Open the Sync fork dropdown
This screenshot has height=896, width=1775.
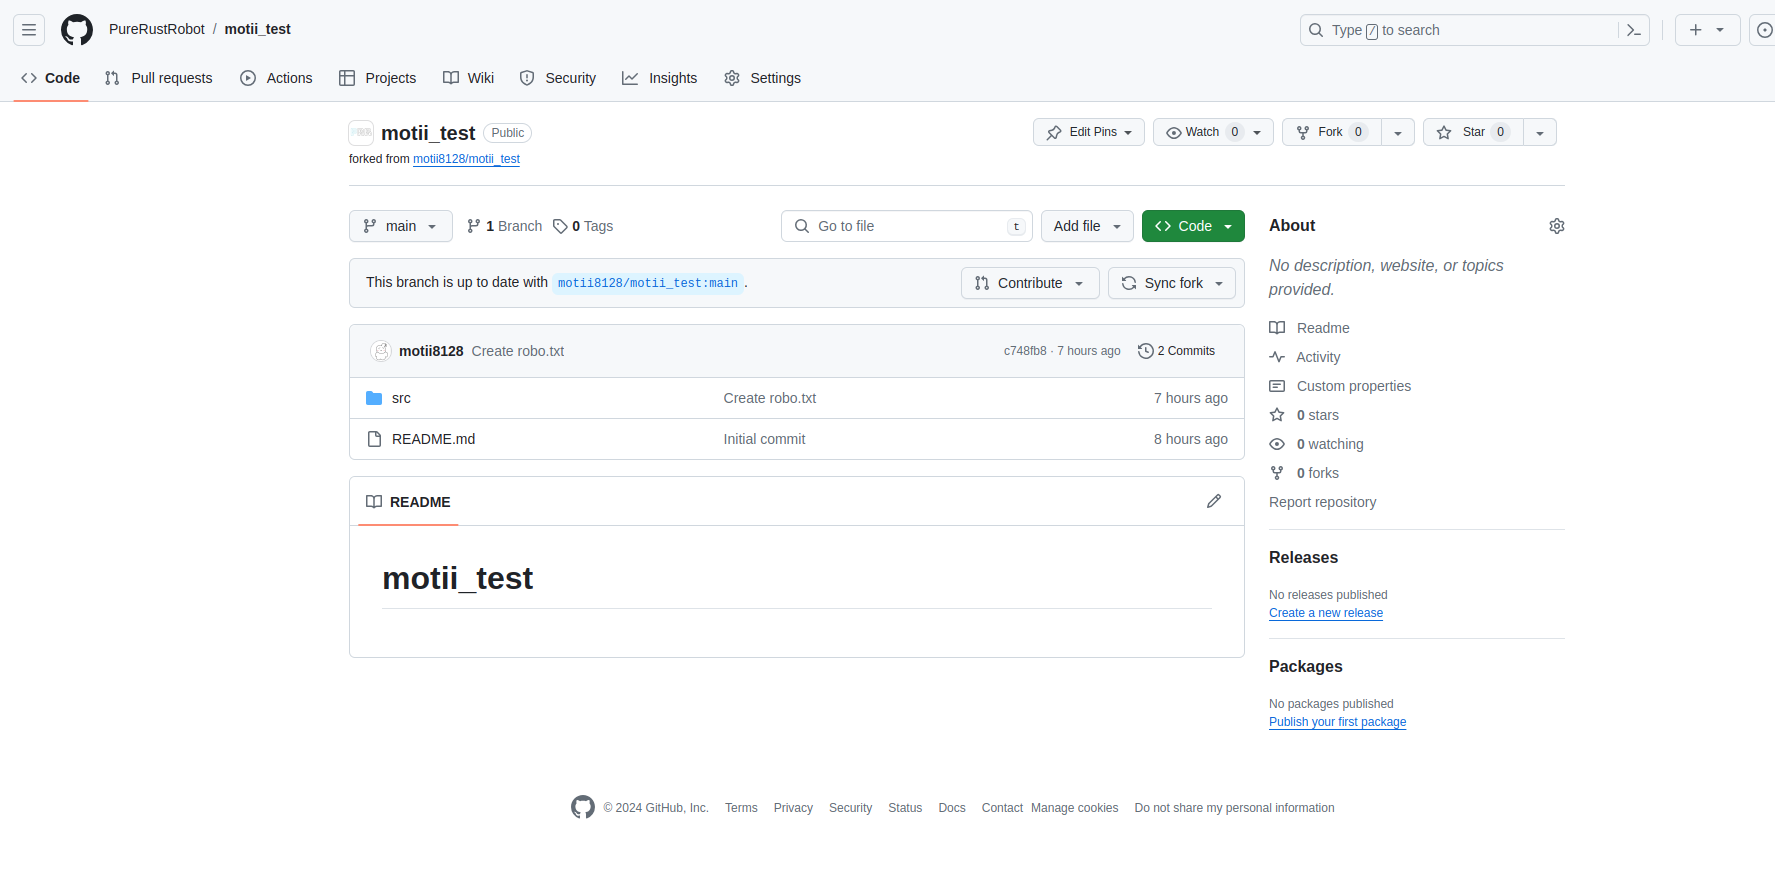pyautogui.click(x=1172, y=283)
